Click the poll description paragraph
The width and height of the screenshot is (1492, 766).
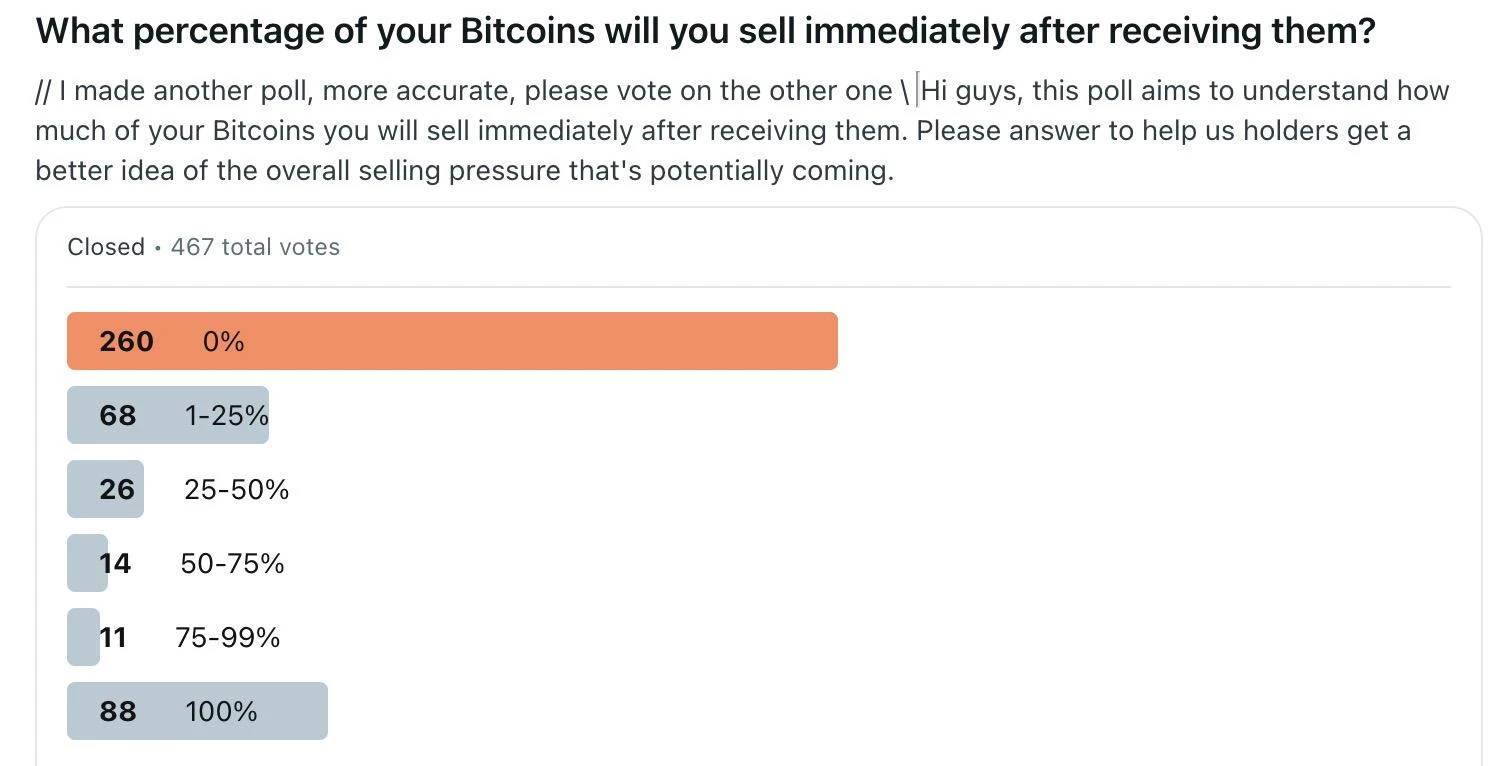(x=740, y=131)
